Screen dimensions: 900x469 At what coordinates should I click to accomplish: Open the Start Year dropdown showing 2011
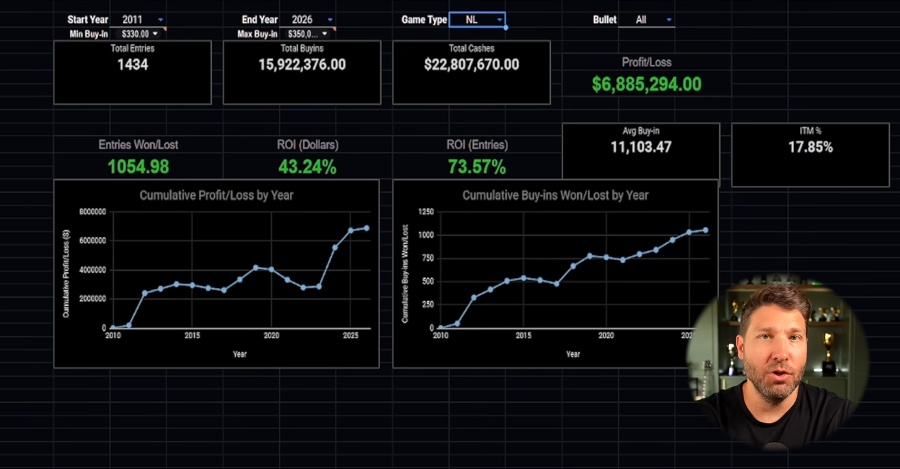tap(137, 20)
